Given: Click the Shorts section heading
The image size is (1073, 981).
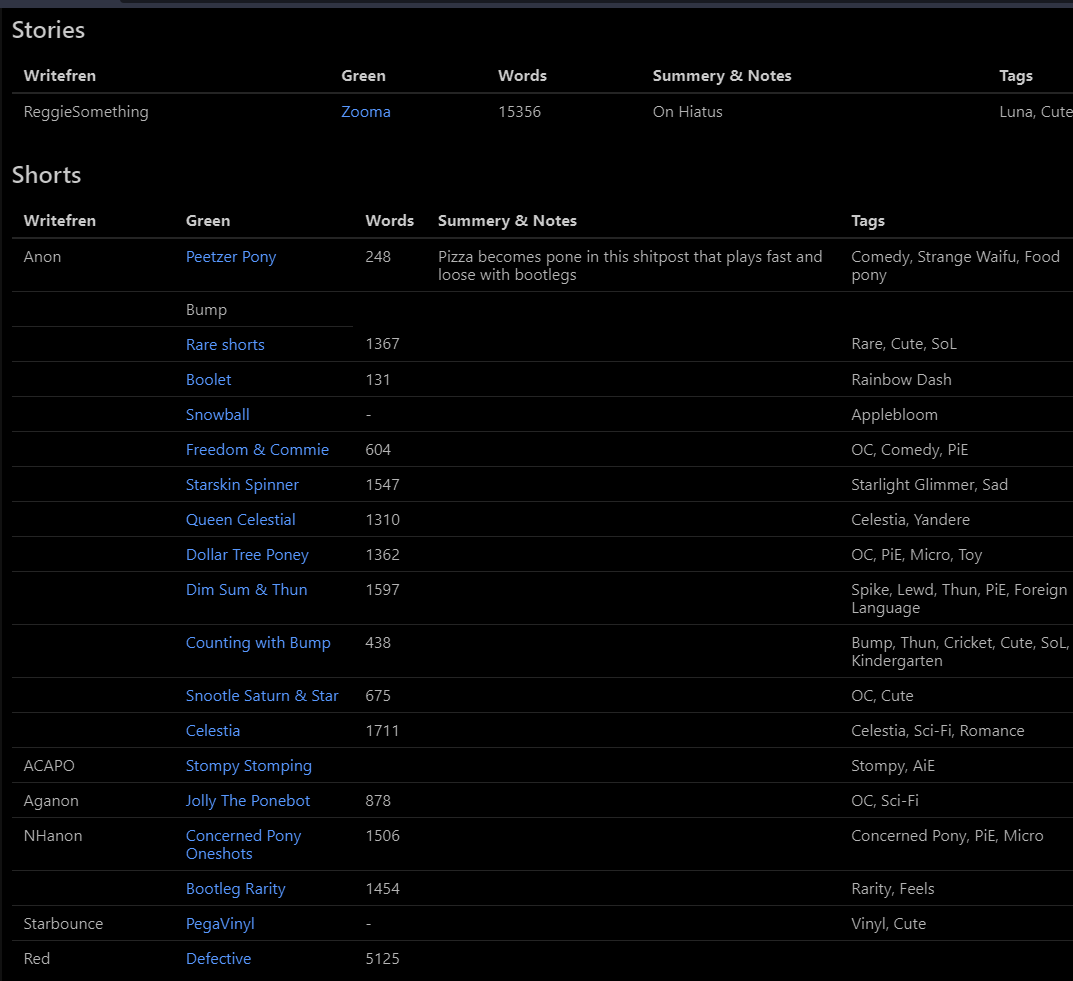Looking at the screenshot, I should click(x=47, y=175).
